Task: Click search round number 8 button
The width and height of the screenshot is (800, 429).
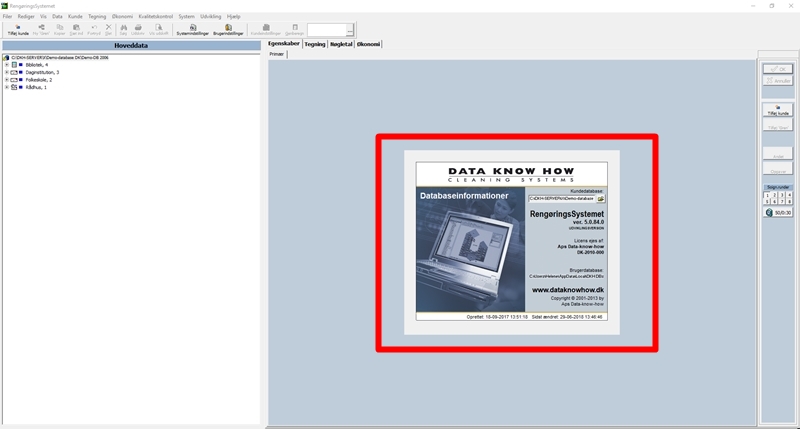Action: click(789, 201)
